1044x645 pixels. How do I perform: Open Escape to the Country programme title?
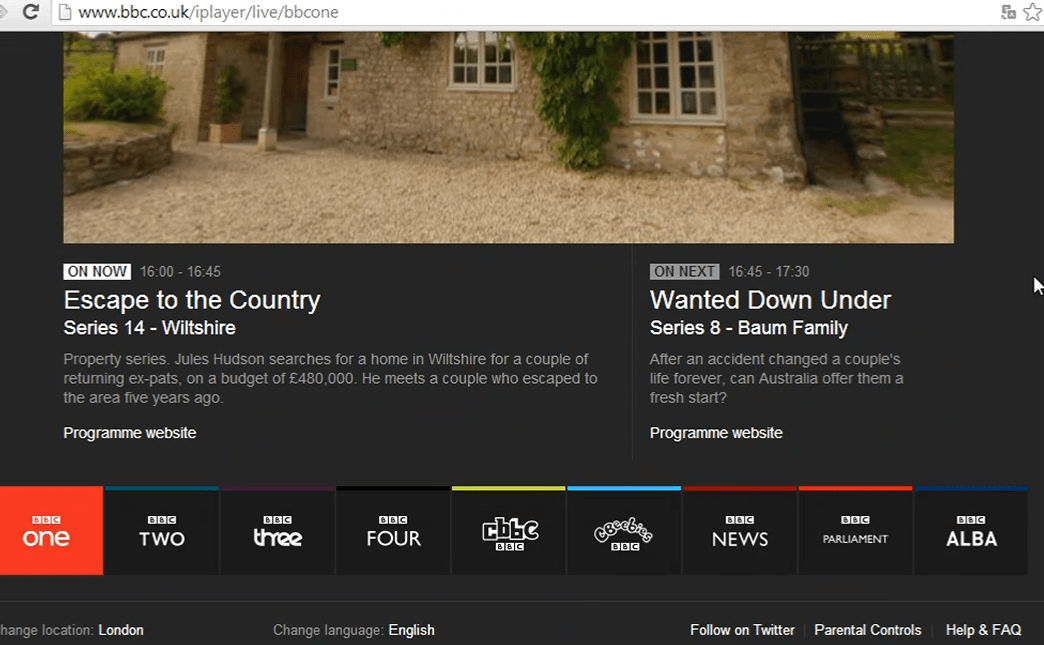192,300
